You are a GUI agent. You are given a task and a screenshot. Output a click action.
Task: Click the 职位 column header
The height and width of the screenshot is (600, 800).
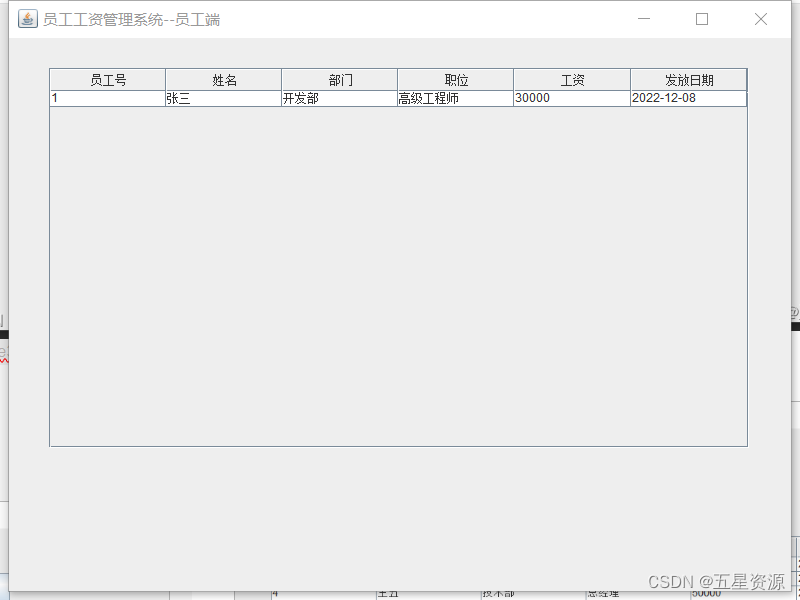coord(455,79)
